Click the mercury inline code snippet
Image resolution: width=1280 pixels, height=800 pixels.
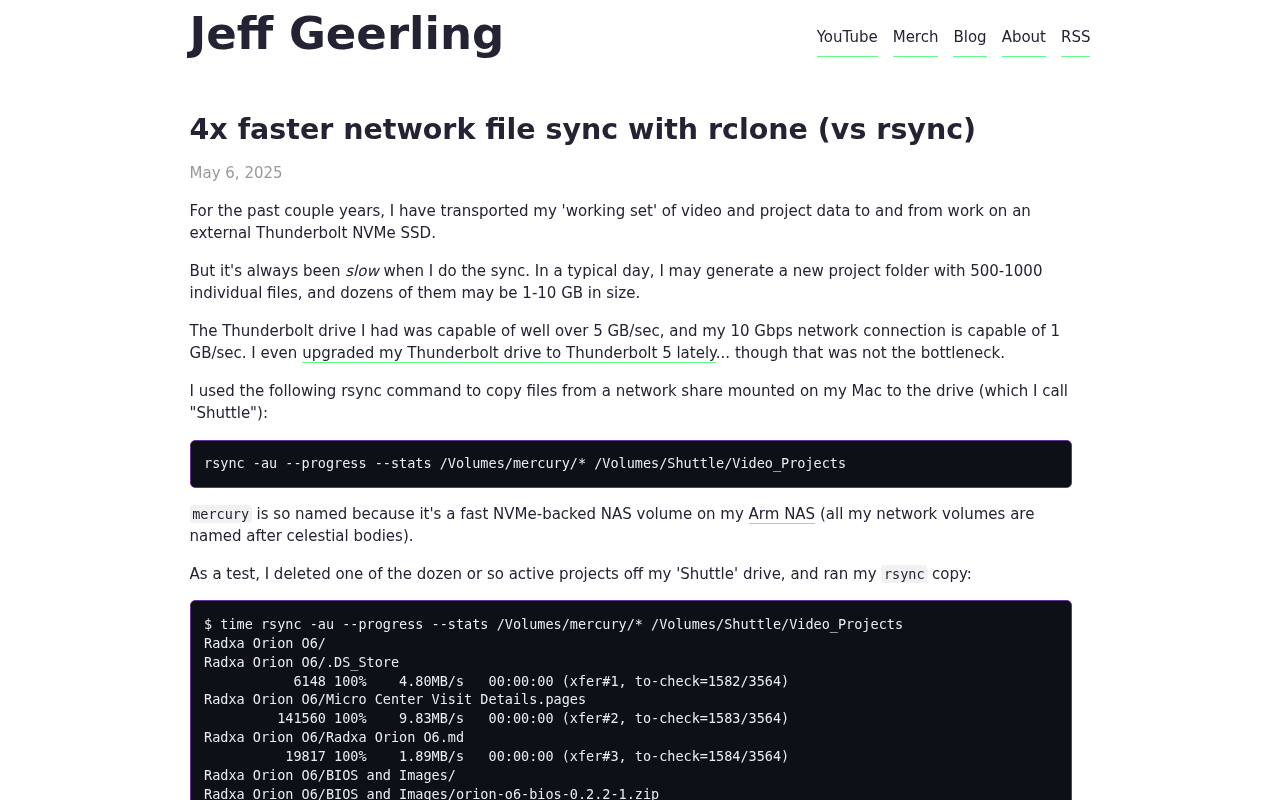(220, 514)
